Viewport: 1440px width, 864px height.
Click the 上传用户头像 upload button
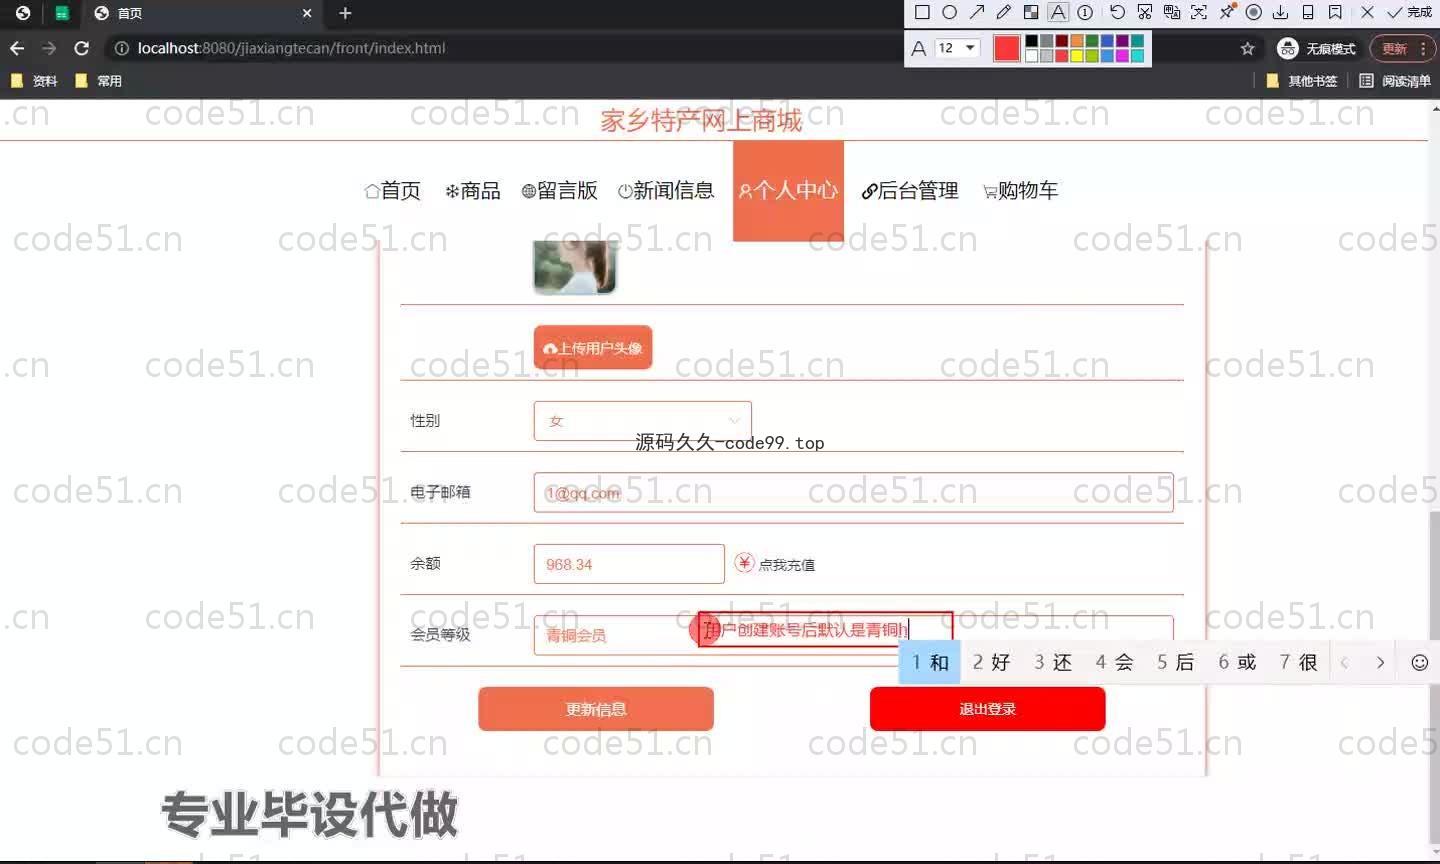click(593, 348)
